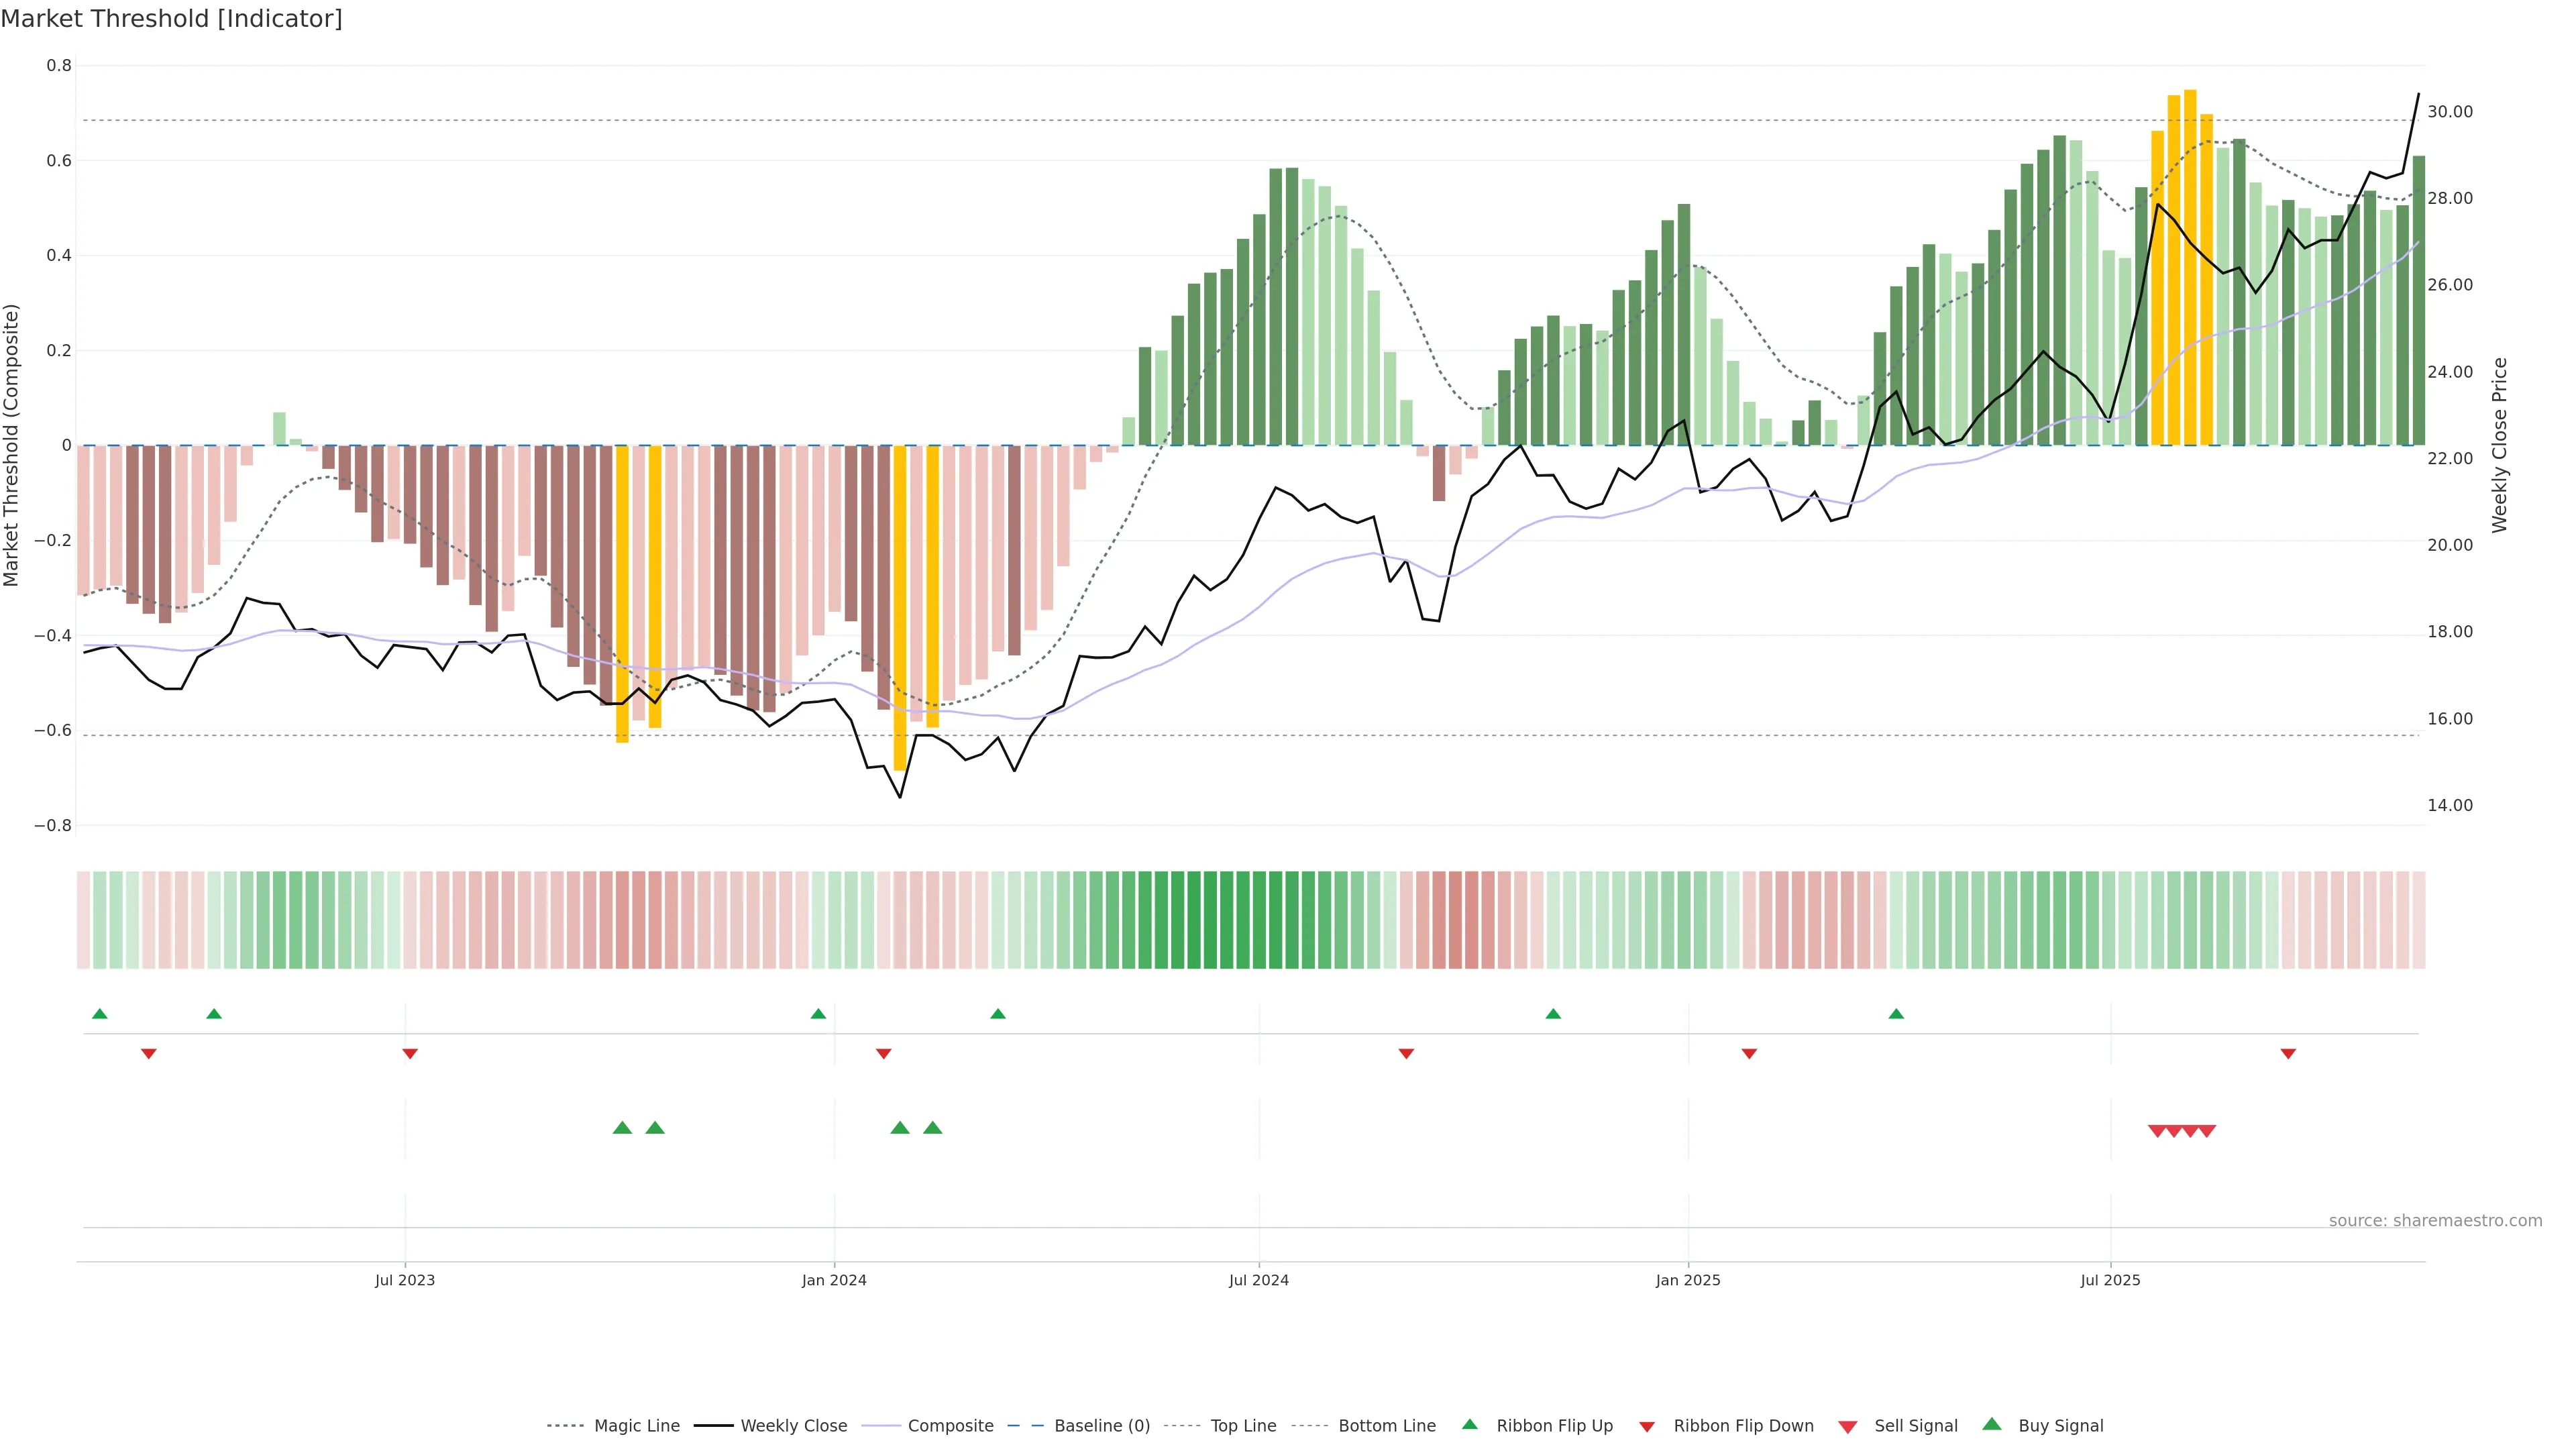Click Ribbon Flip Up legend triangle icon
The width and height of the screenshot is (2576, 1449).
[1469, 1424]
